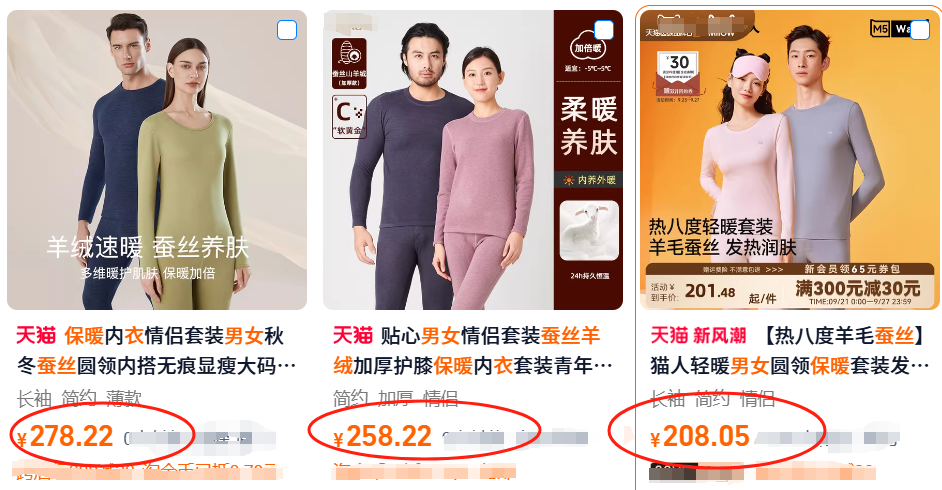Click the ¥258.22 price
The height and width of the screenshot is (490, 942).
tap(382, 437)
